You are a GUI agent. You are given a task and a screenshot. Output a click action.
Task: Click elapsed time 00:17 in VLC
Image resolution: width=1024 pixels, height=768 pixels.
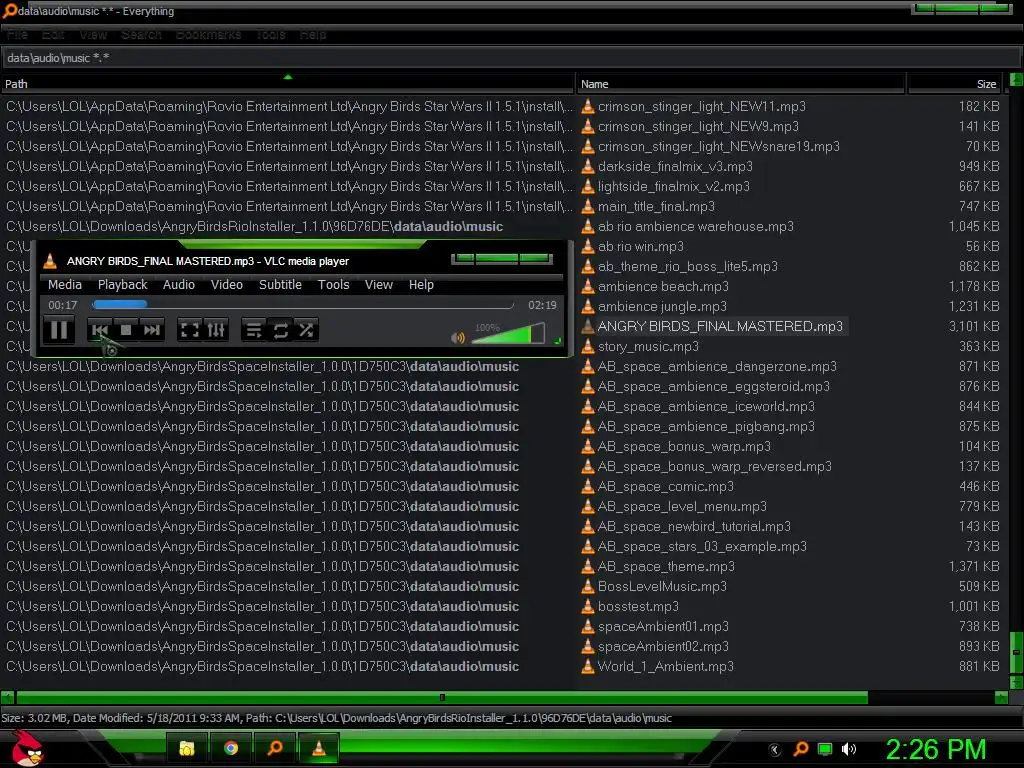[63, 305]
